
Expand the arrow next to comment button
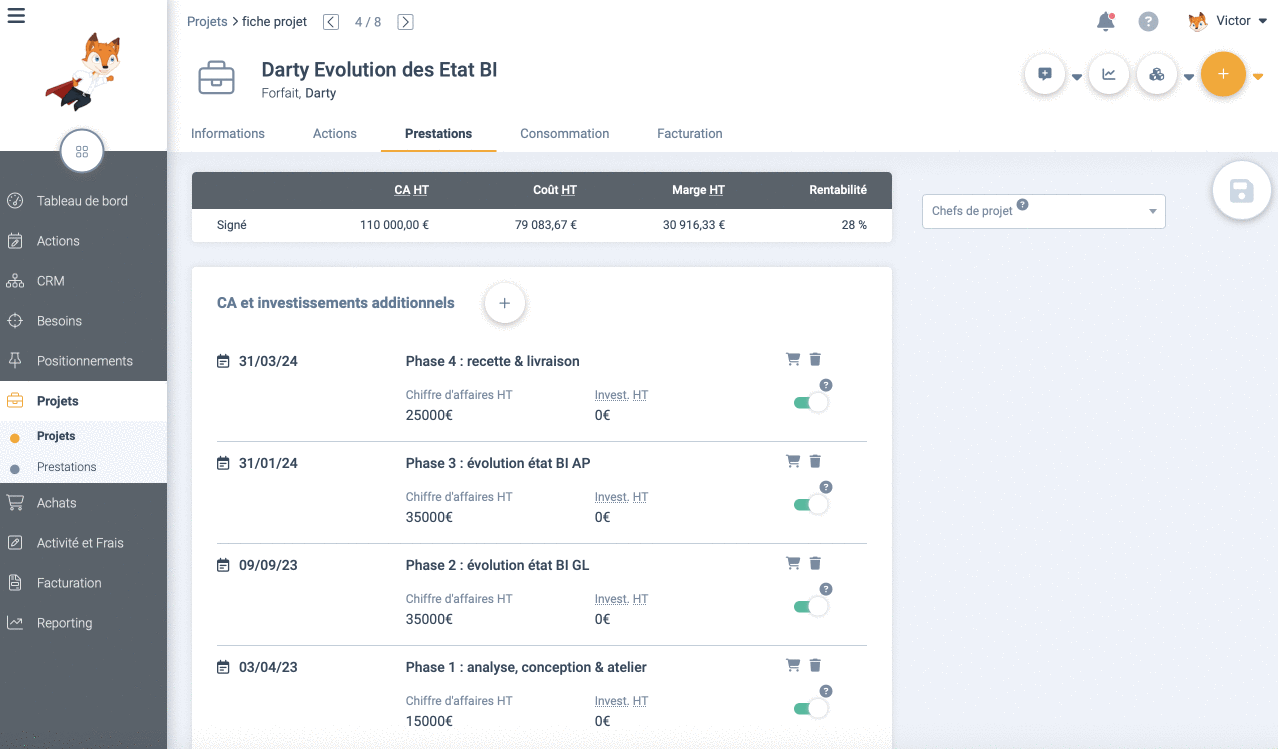1077,77
